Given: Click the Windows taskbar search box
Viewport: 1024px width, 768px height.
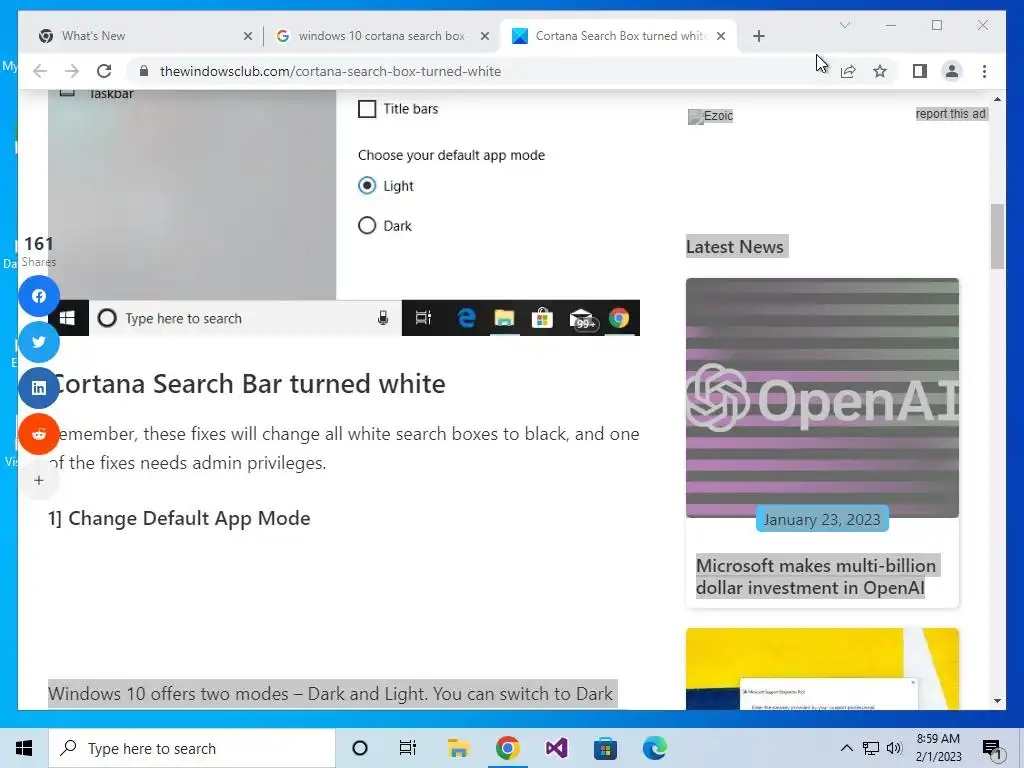Looking at the screenshot, I should pos(192,748).
